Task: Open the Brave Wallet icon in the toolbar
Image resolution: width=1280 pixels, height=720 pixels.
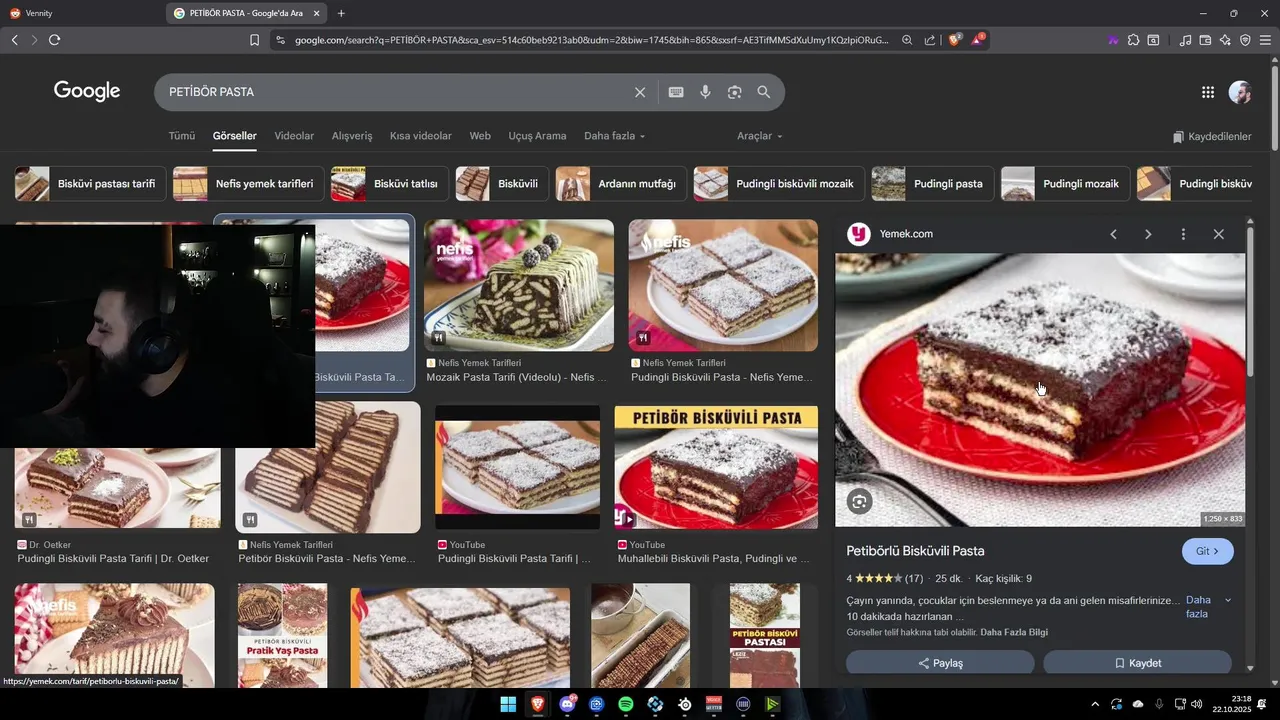Action: pyautogui.click(x=1205, y=40)
